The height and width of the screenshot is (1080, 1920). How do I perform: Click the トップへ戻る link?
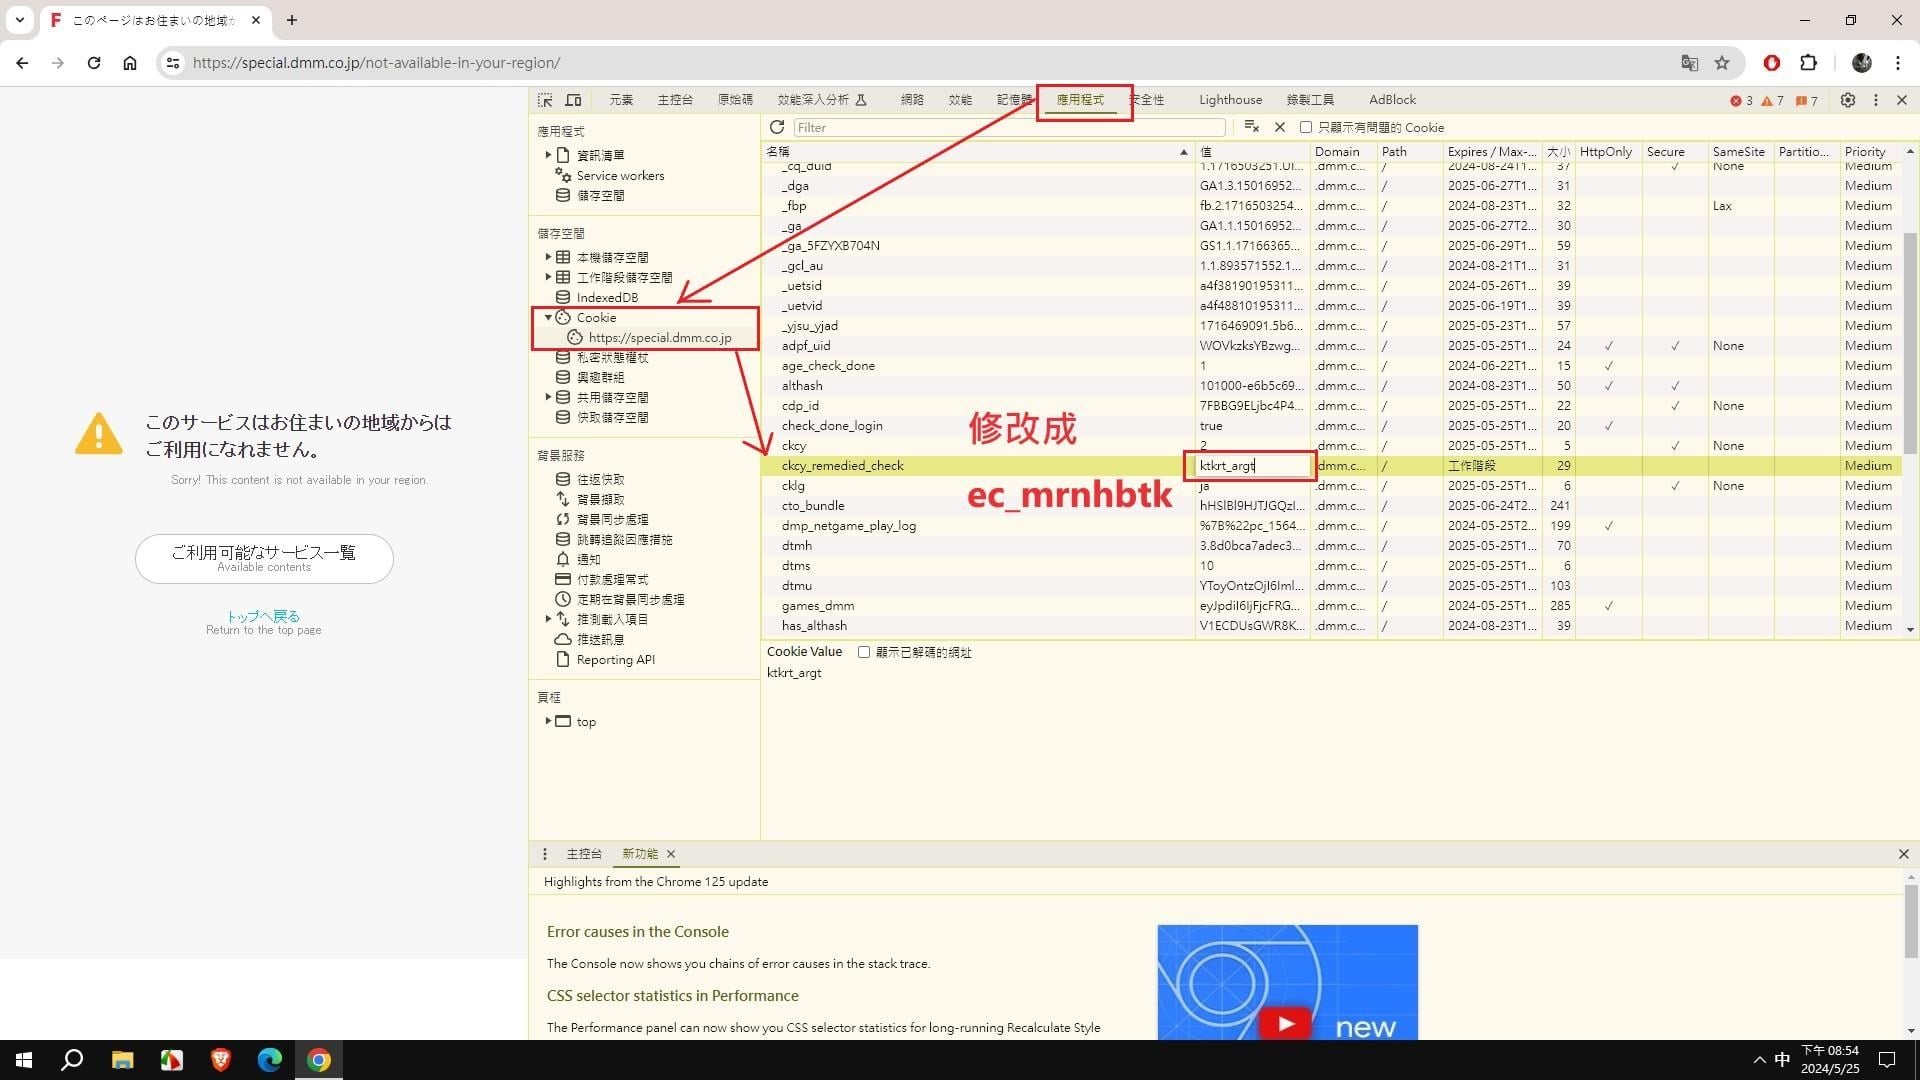pos(263,616)
